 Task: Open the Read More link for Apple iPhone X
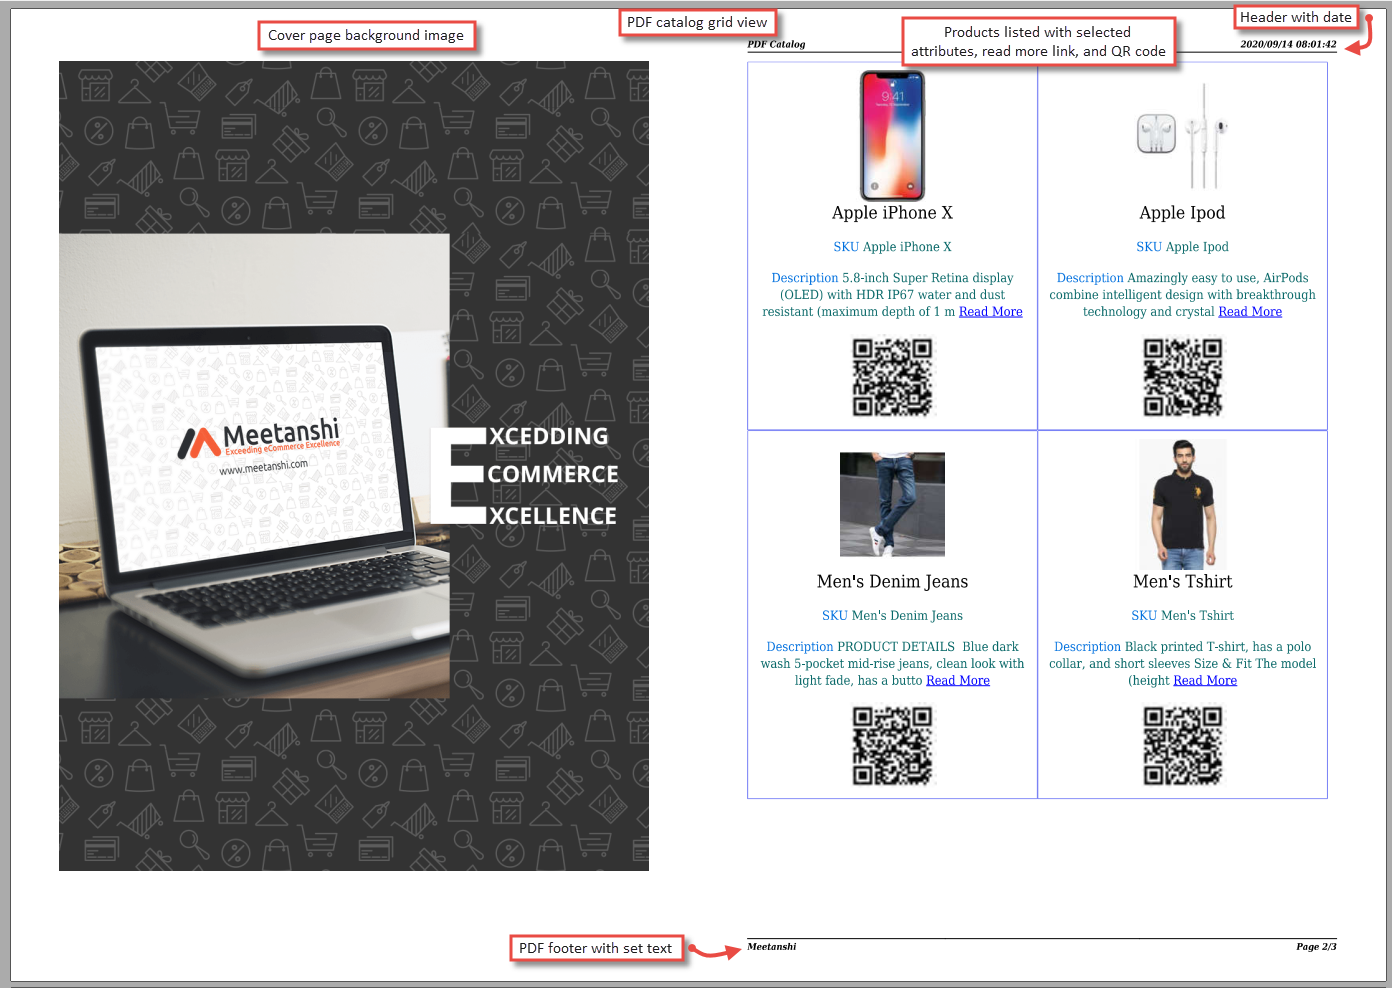pos(990,311)
